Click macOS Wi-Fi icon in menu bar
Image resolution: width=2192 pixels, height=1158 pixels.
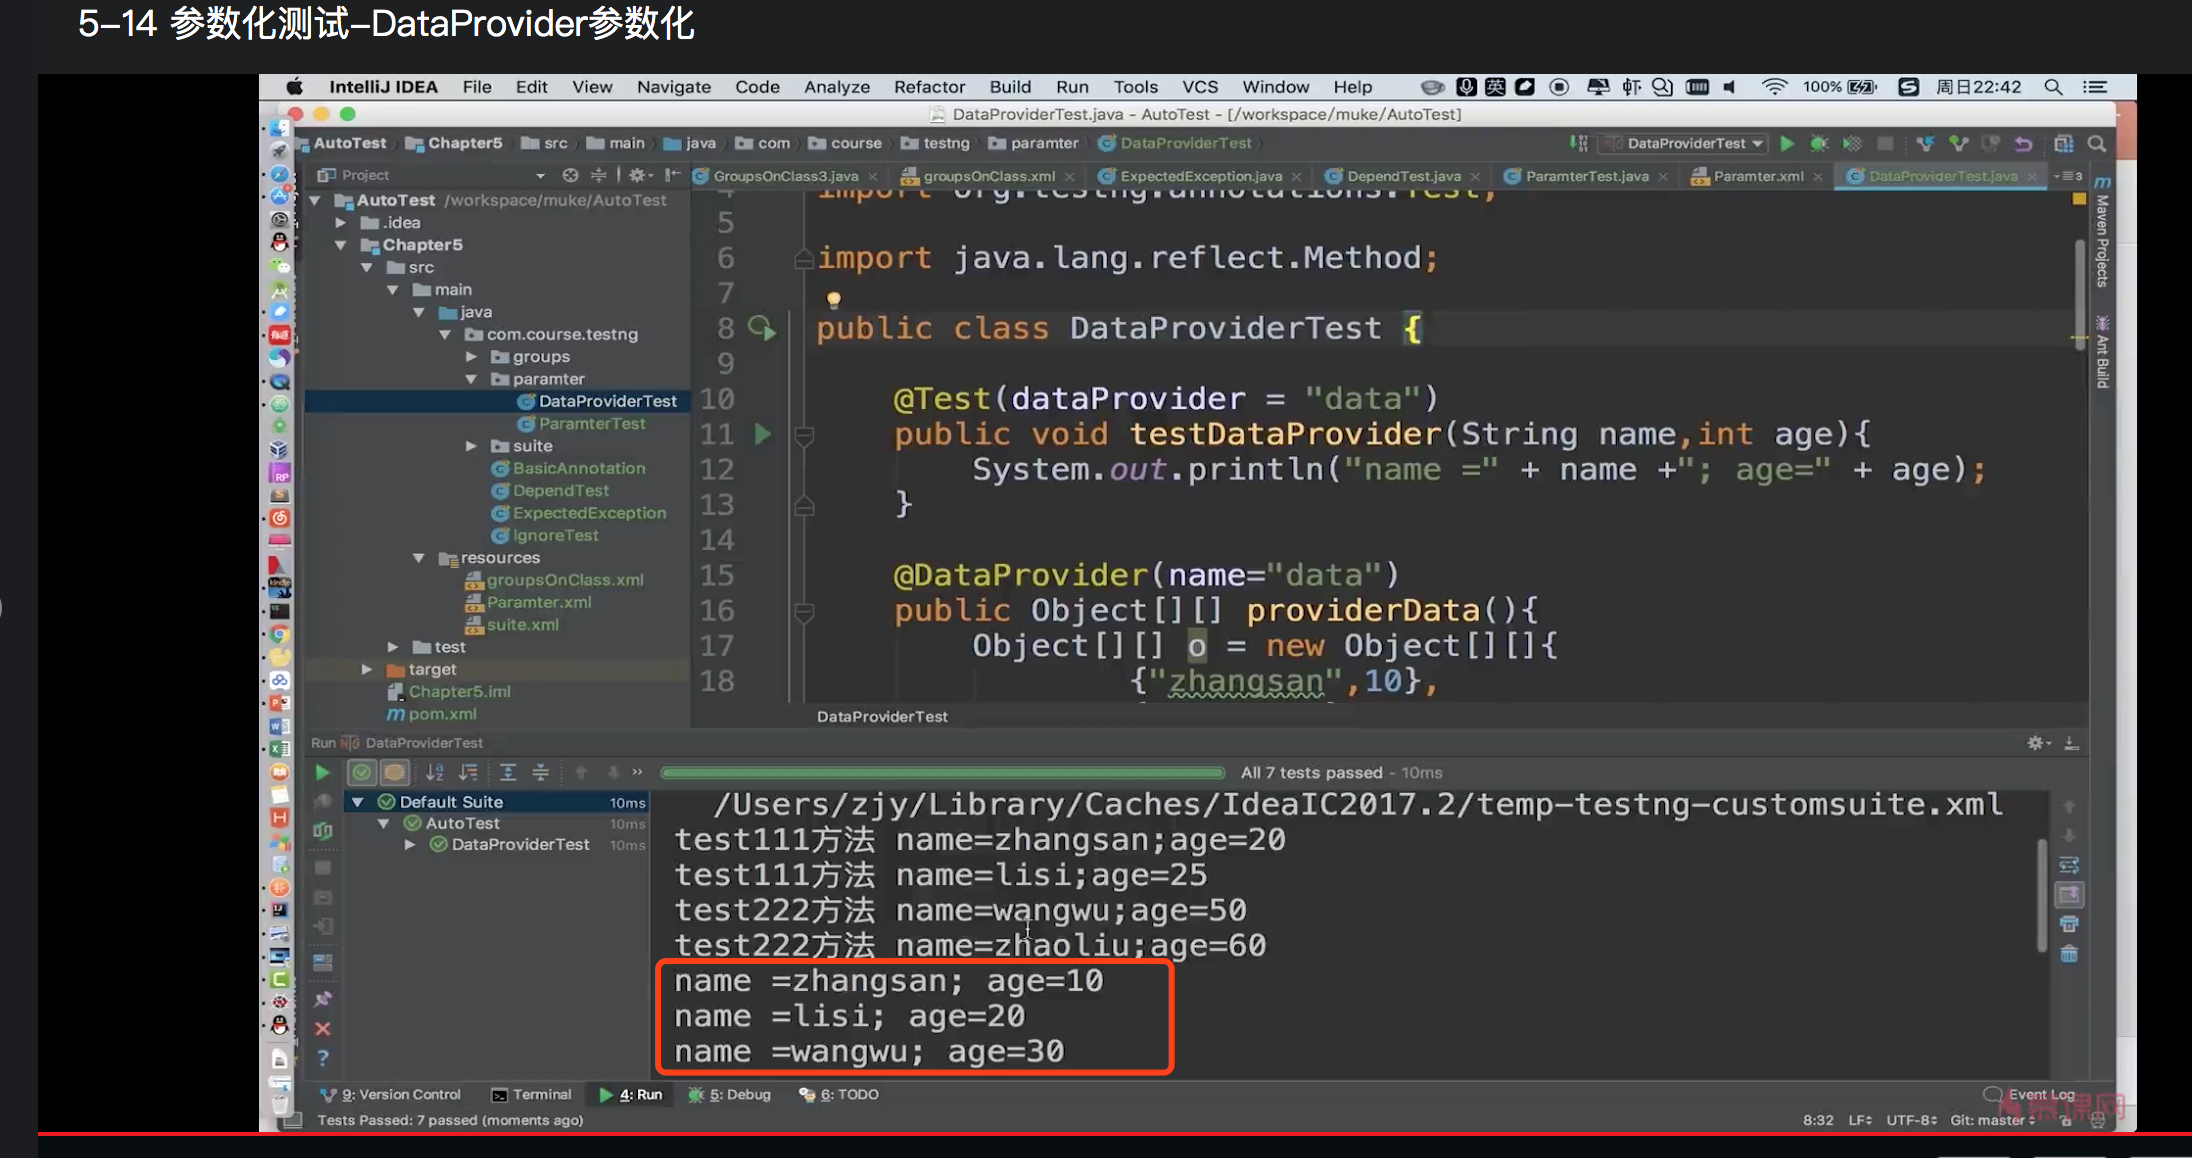[1774, 87]
